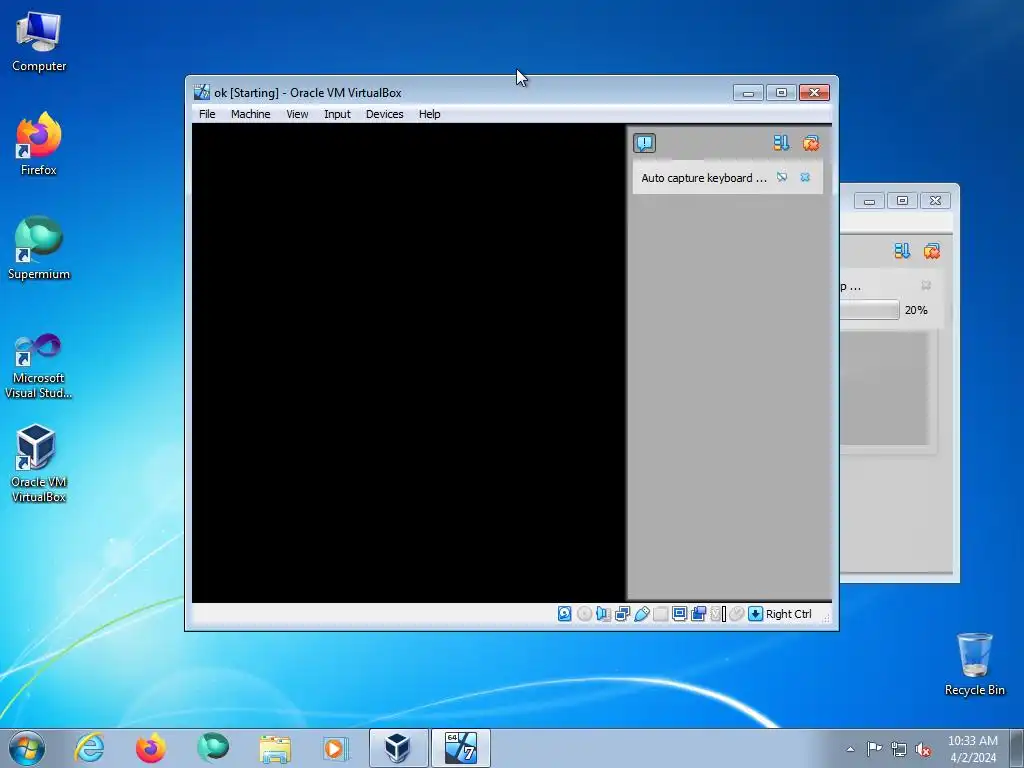
Task: Click the Action Center flag tray icon
Action: 874,749
